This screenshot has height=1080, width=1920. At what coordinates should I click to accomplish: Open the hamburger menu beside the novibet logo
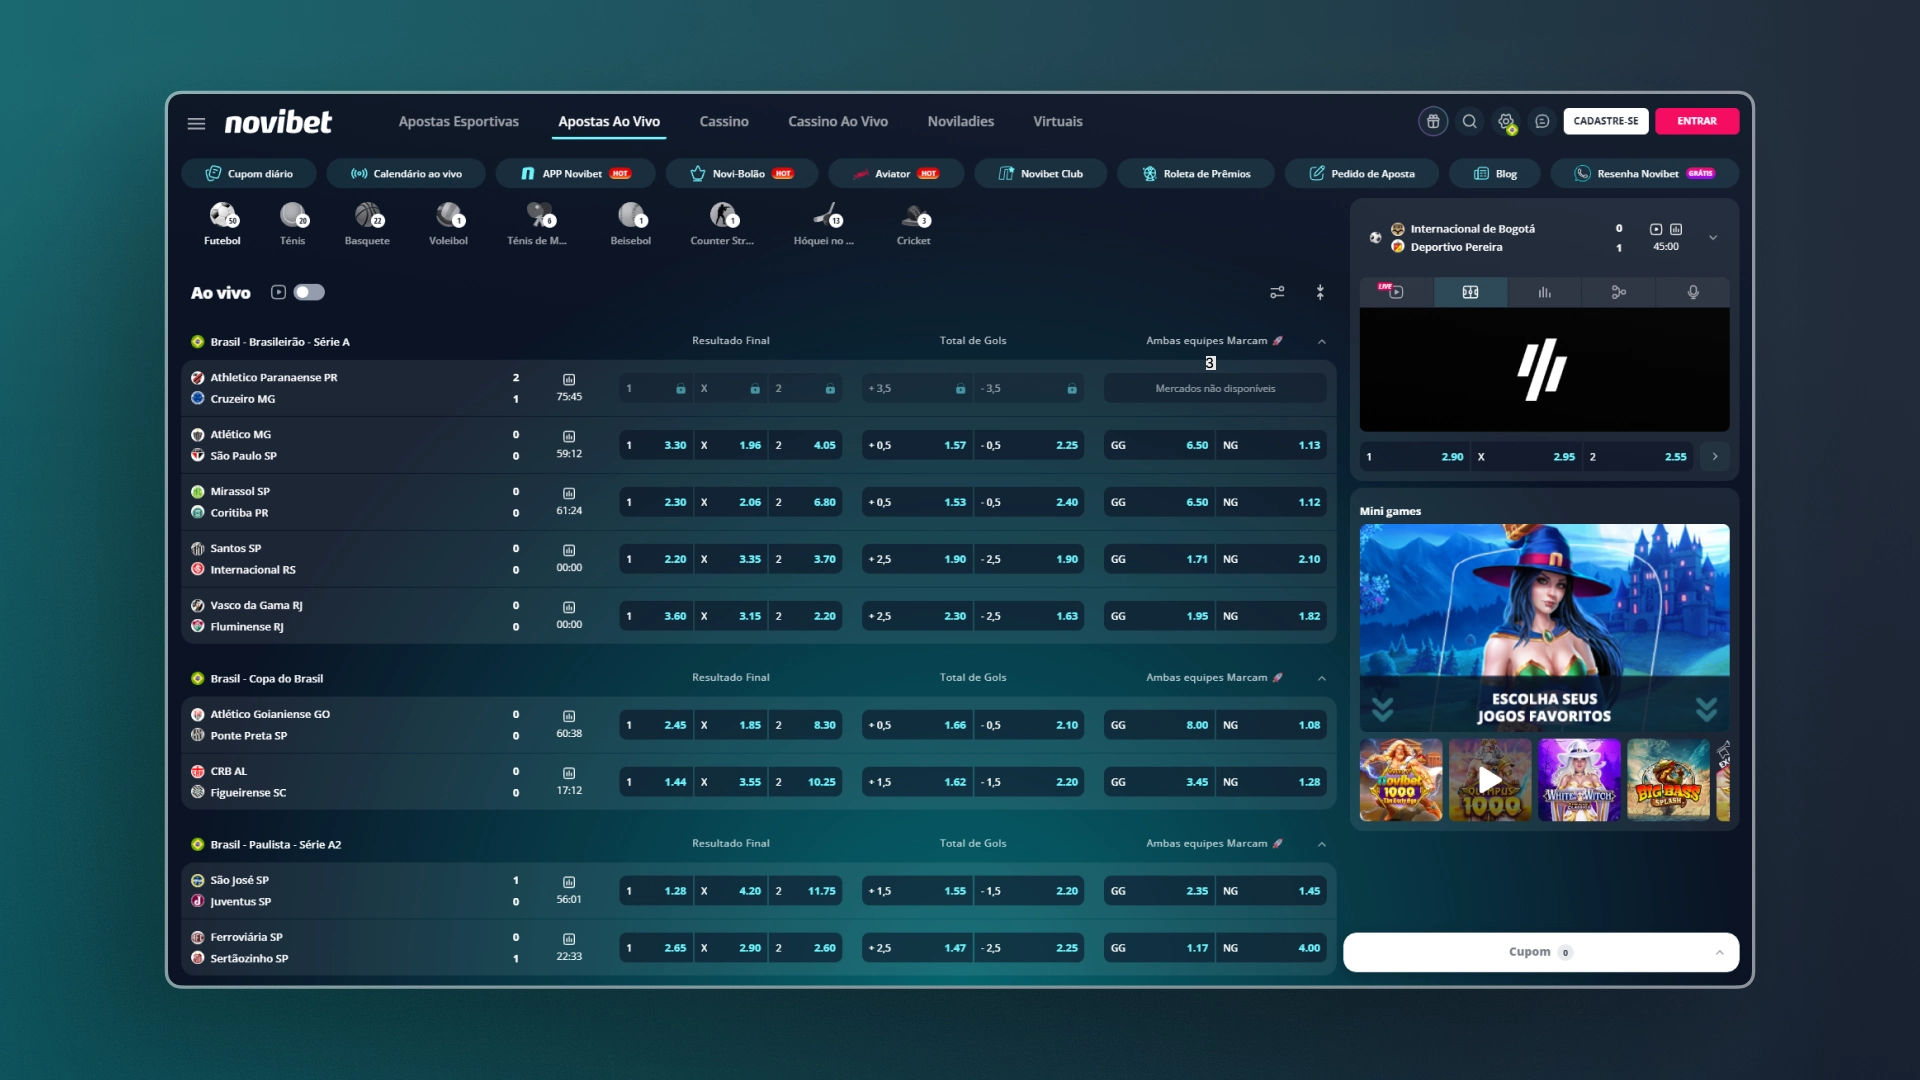(196, 123)
